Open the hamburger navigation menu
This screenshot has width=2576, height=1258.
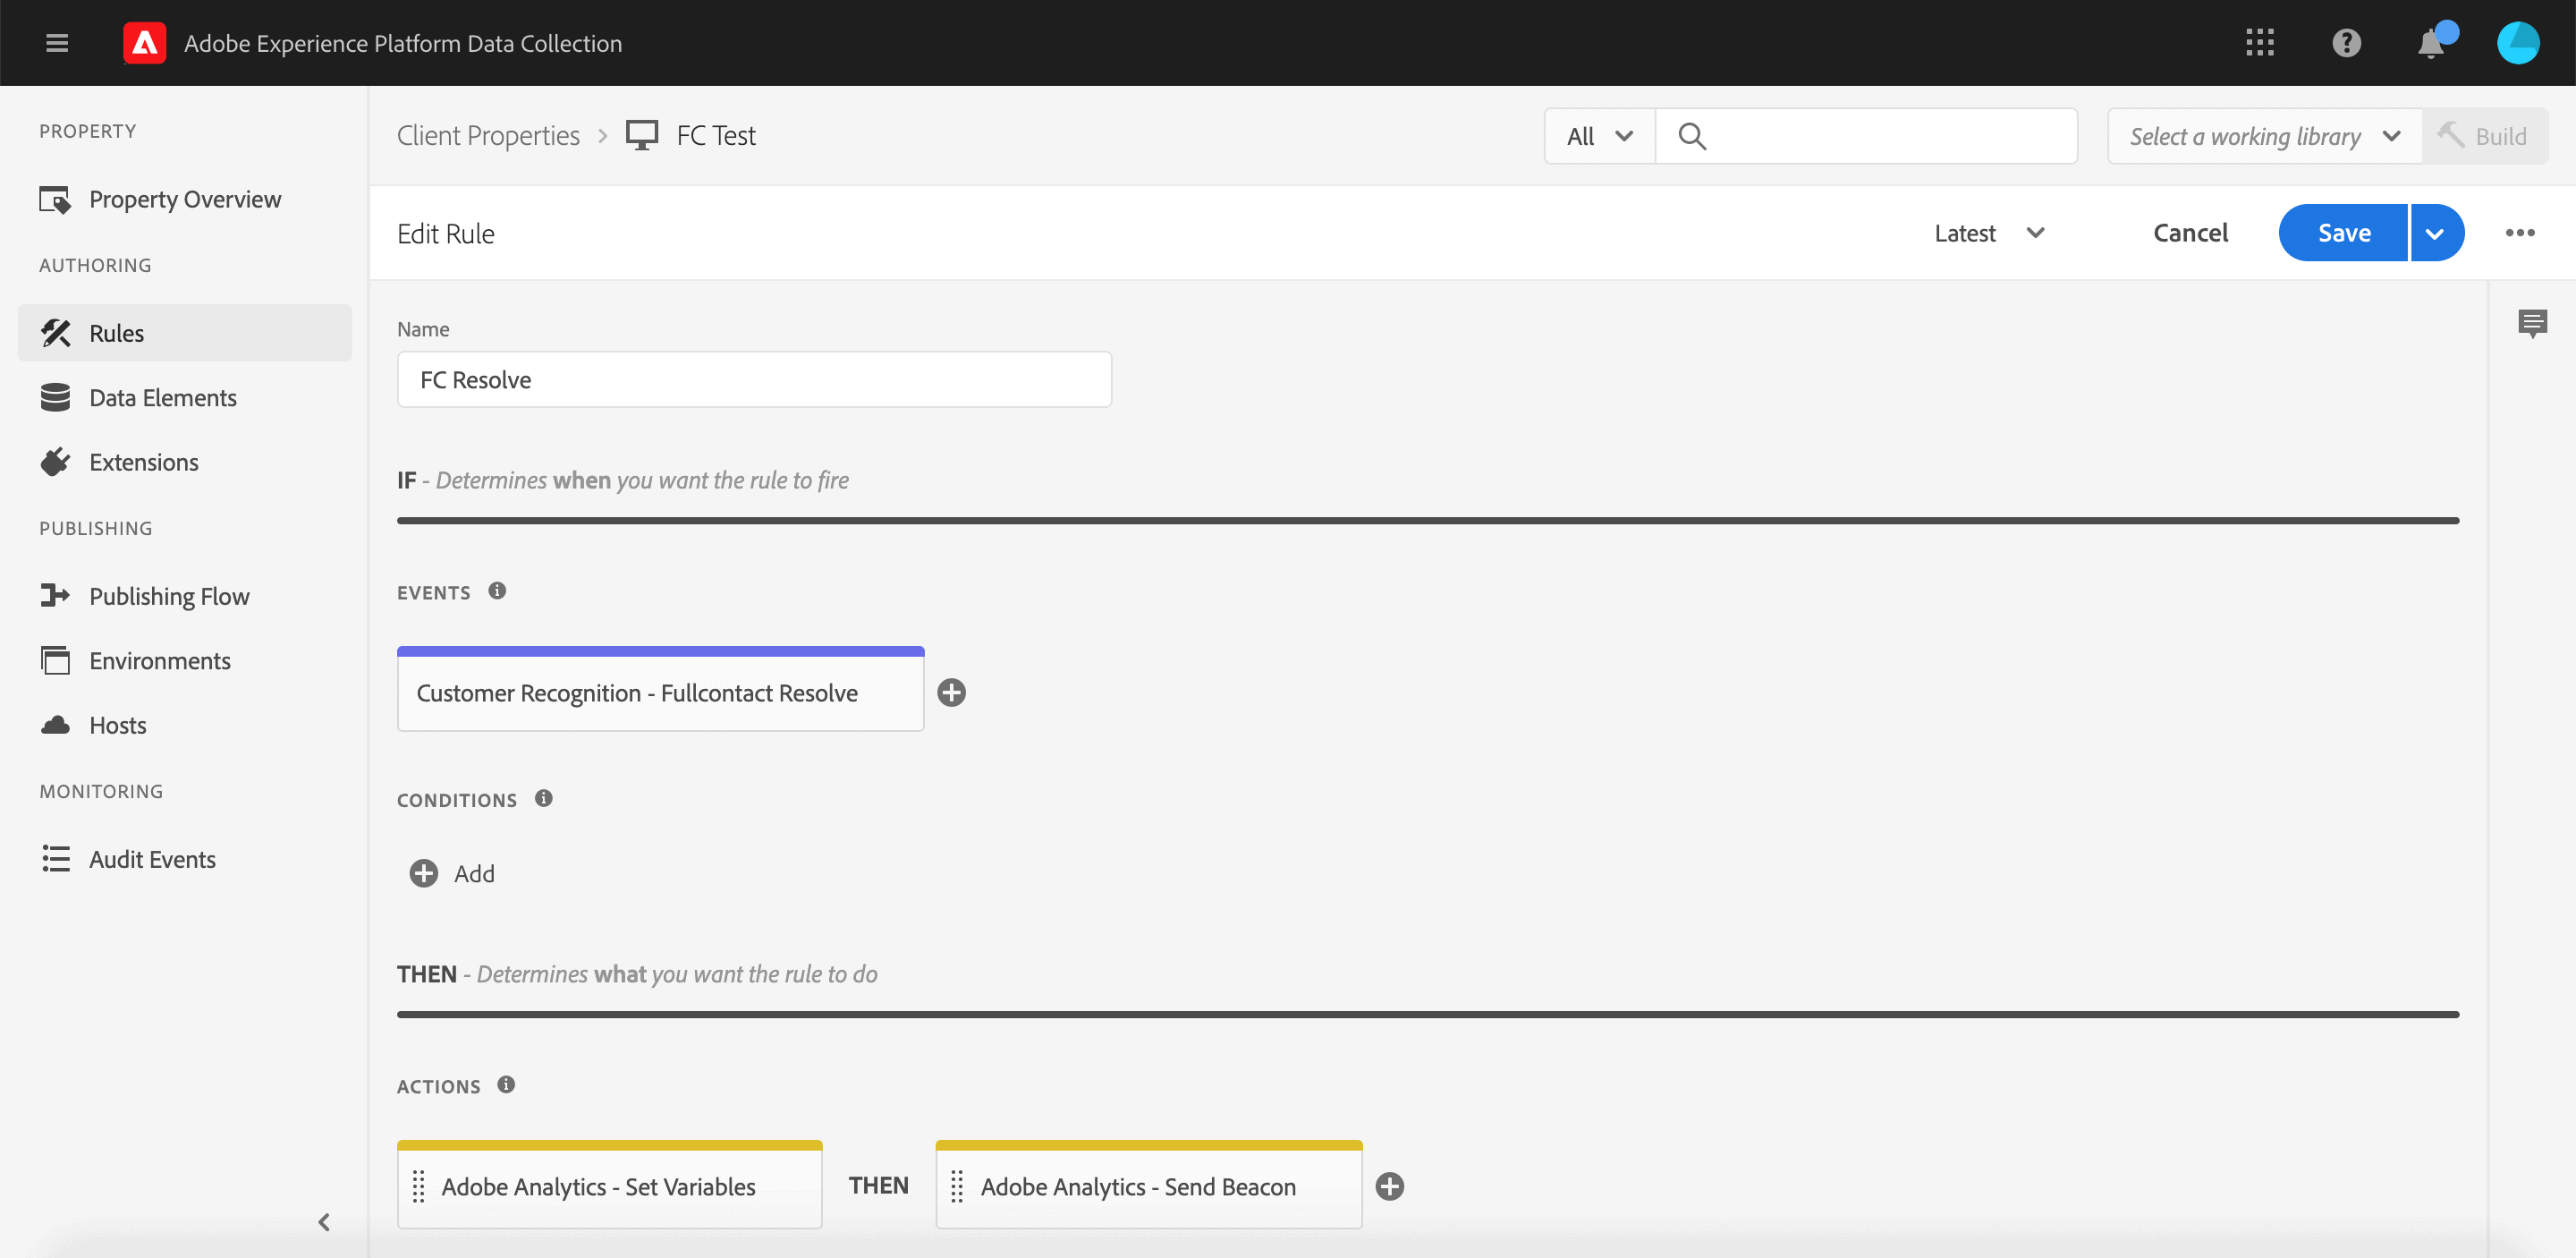[x=57, y=43]
